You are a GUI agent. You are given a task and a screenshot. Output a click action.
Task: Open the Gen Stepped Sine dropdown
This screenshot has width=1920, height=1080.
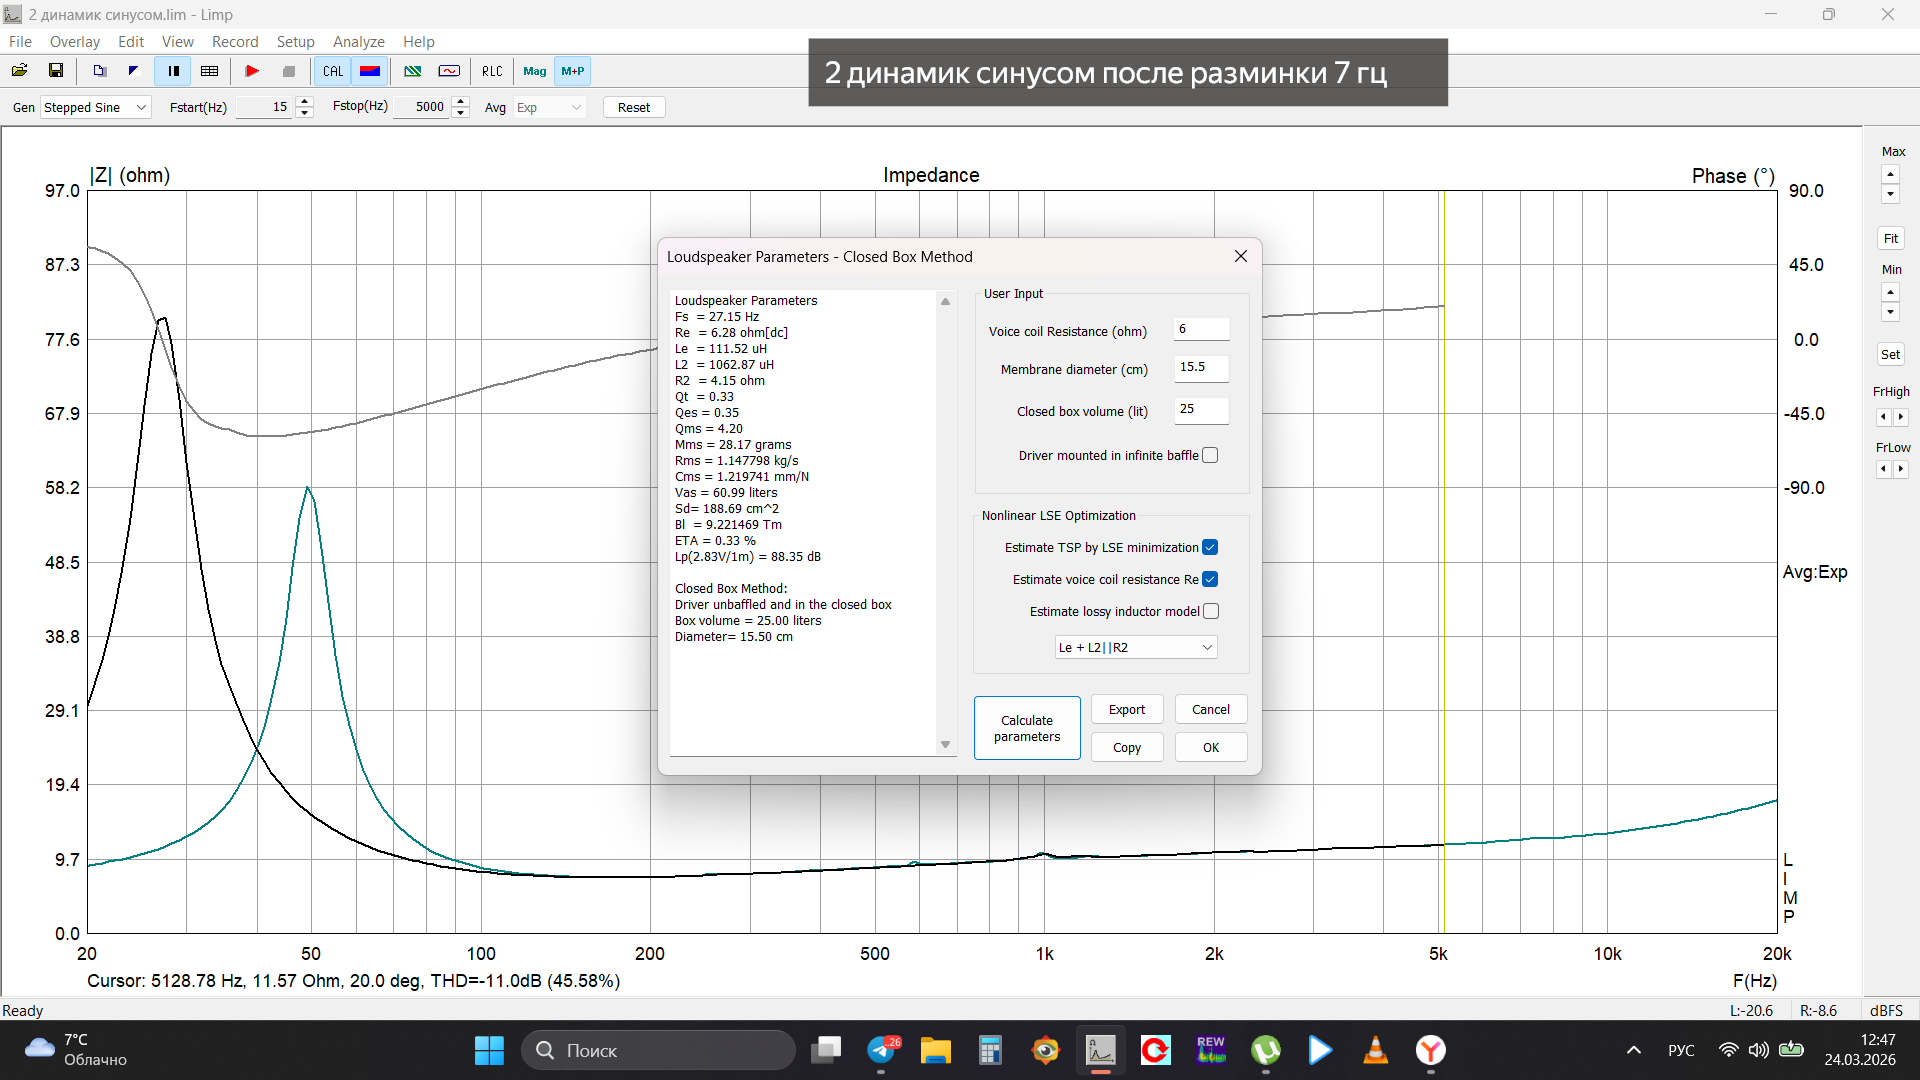pos(95,108)
